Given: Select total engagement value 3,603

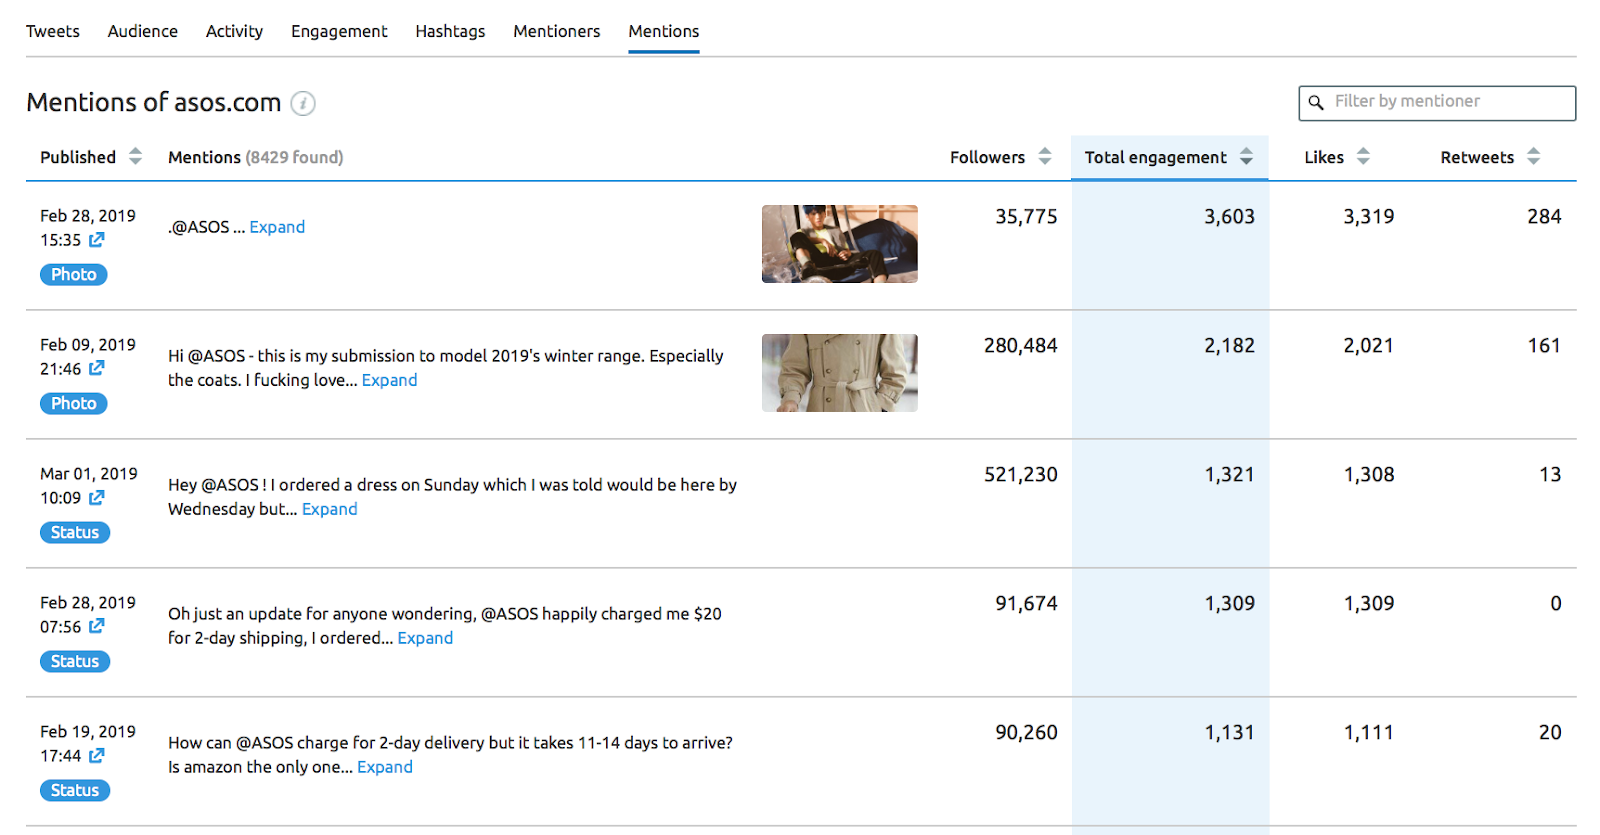Looking at the screenshot, I should 1229,217.
